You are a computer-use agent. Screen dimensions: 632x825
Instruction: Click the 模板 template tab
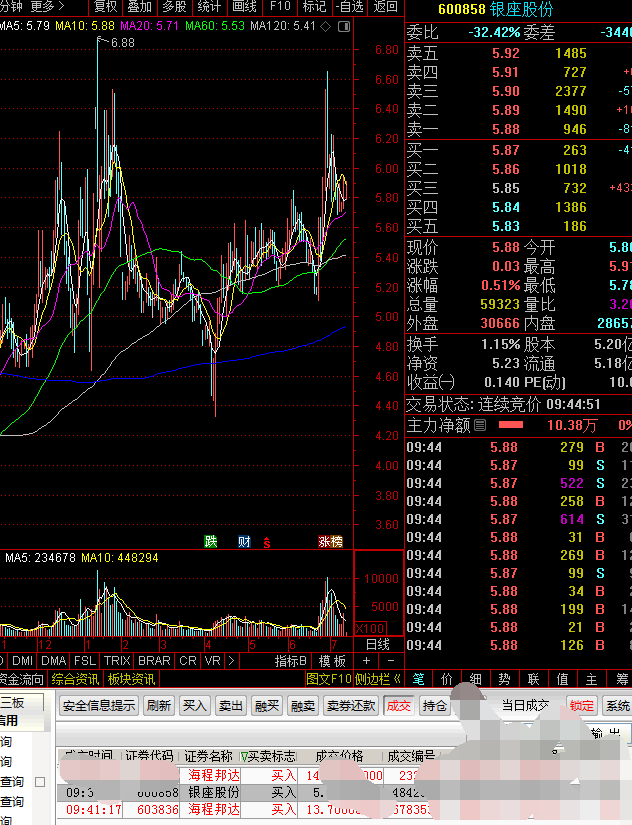pyautogui.click(x=332, y=660)
